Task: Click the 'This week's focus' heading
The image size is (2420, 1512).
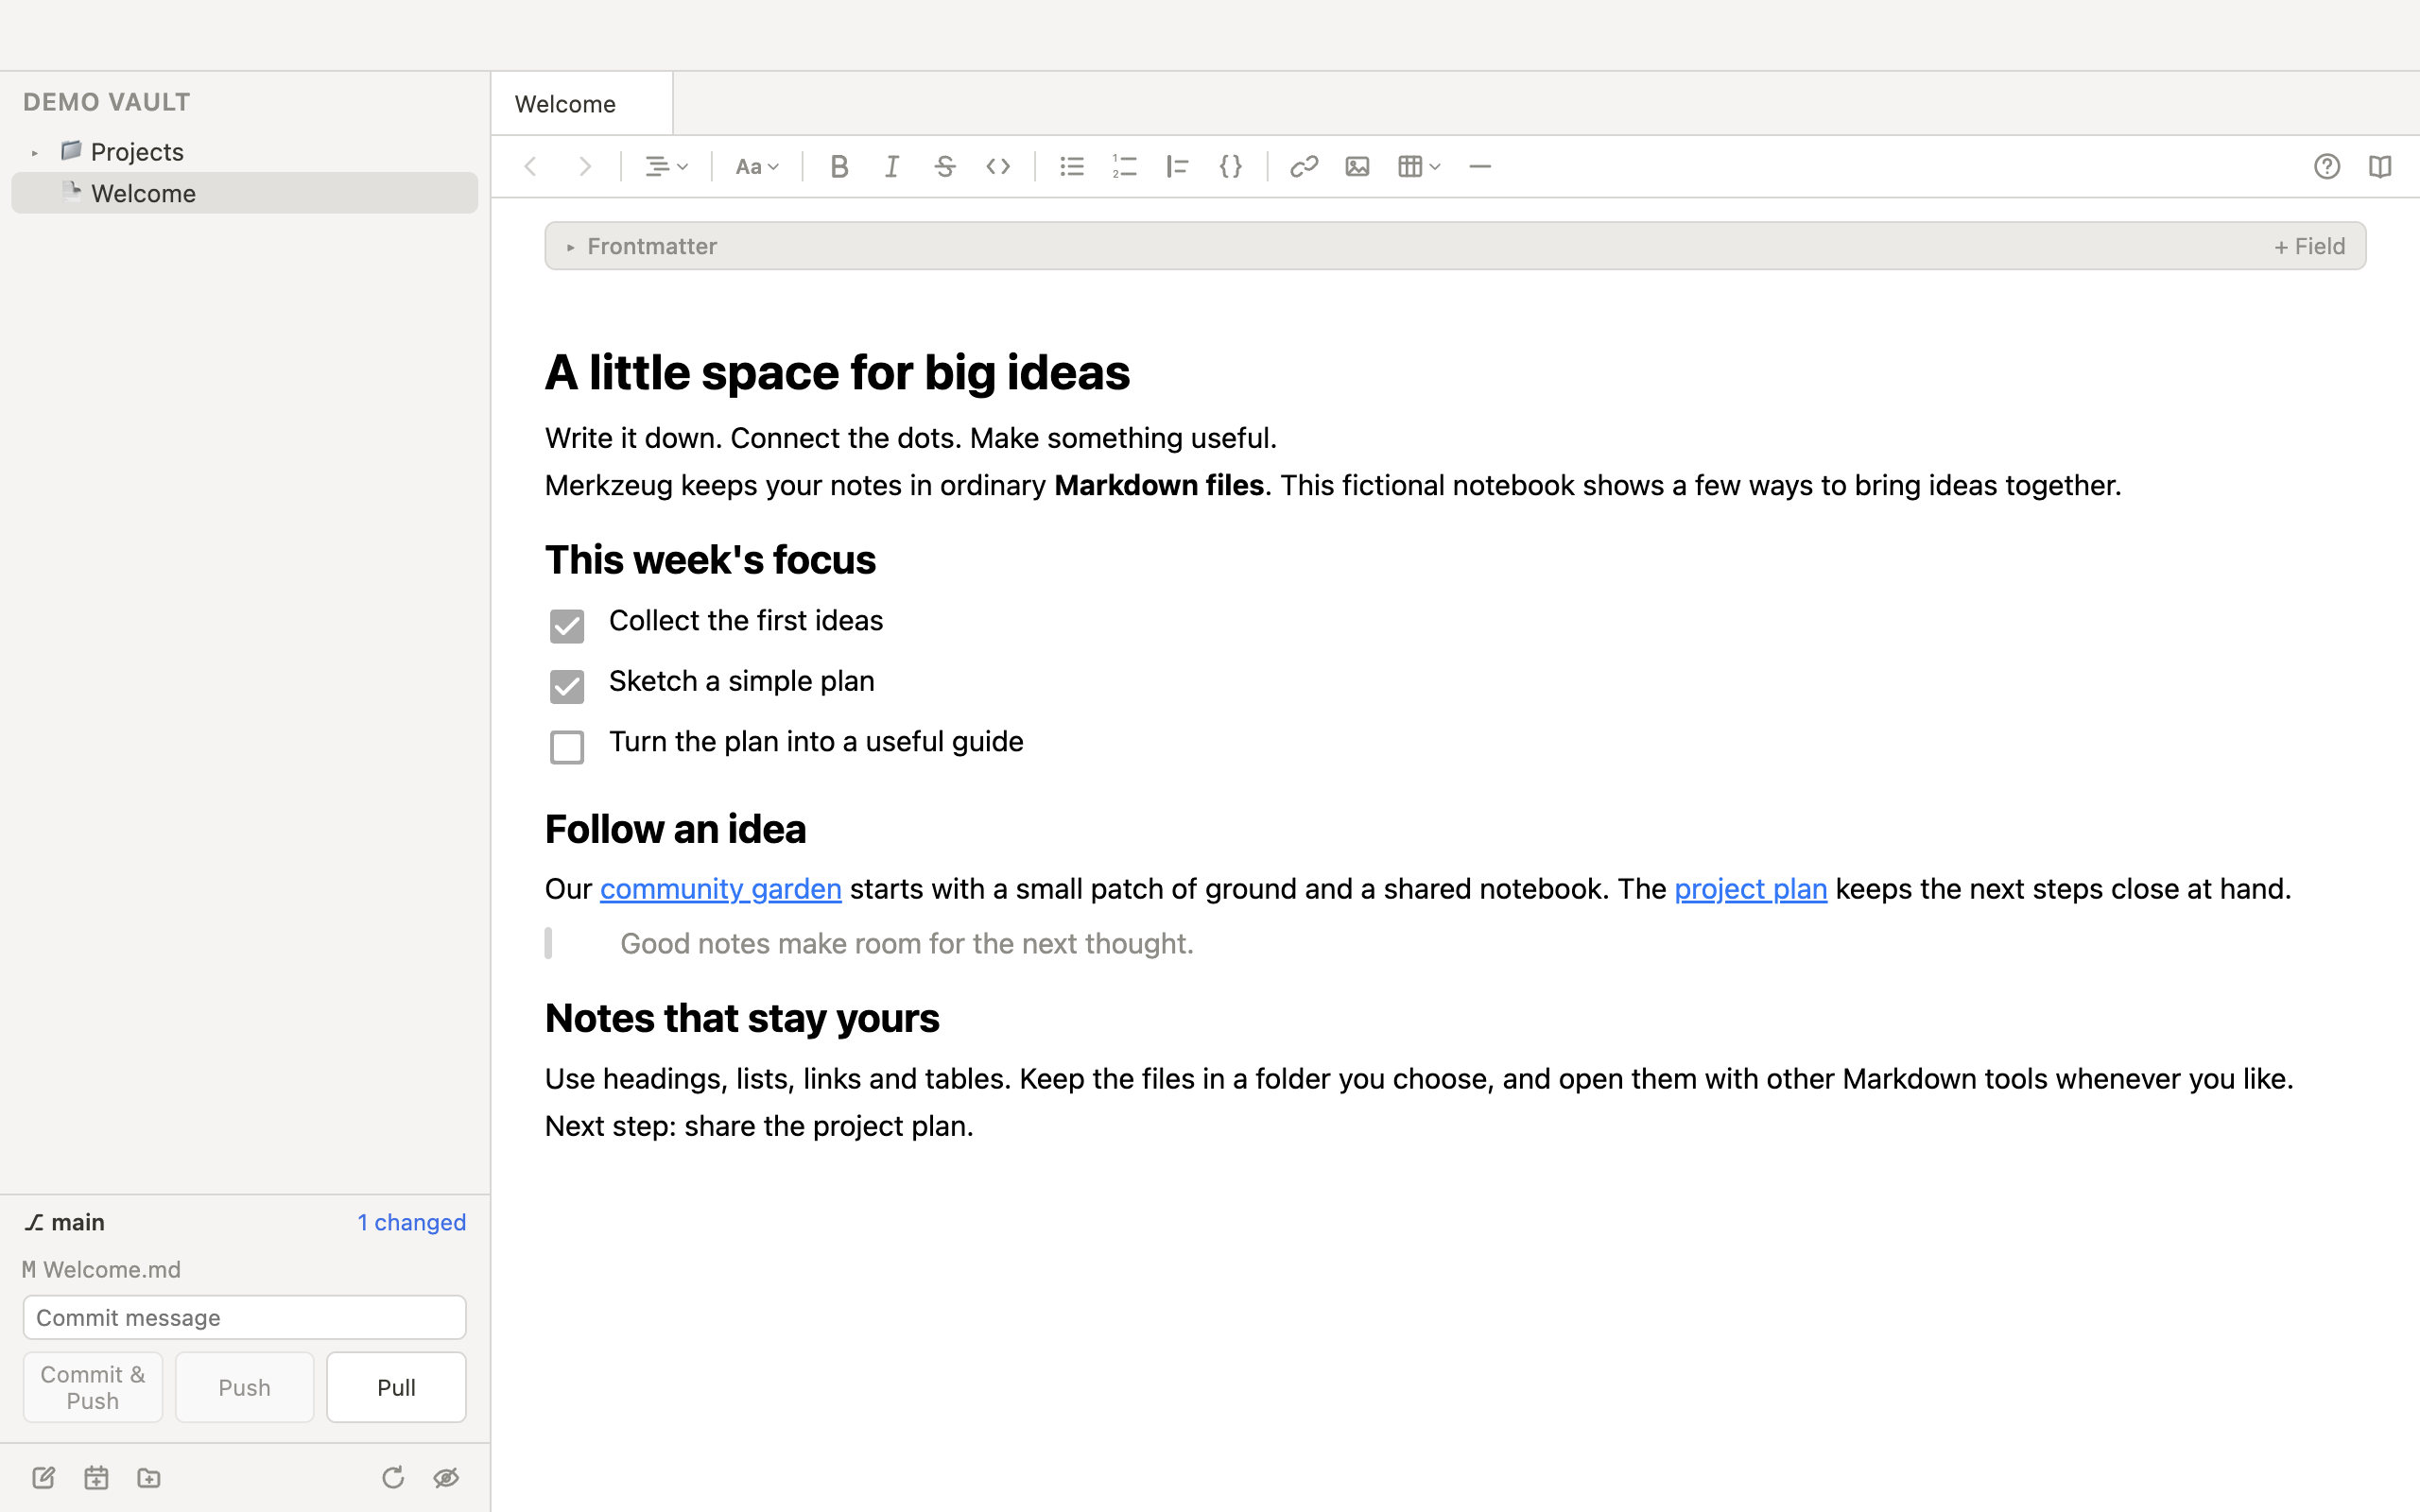Action: [x=710, y=560]
